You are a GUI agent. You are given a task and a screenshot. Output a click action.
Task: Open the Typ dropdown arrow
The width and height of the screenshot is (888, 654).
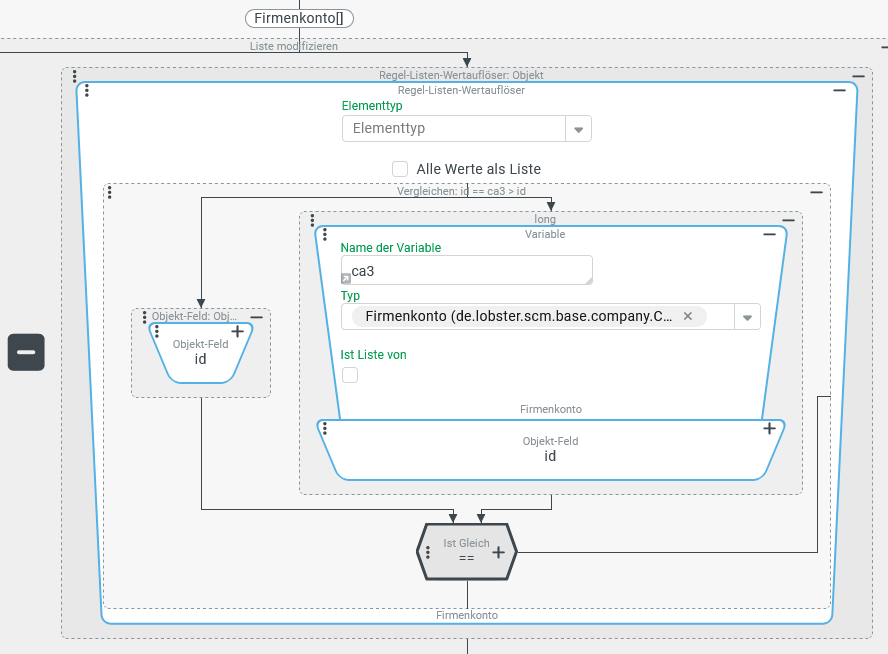[x=747, y=317]
